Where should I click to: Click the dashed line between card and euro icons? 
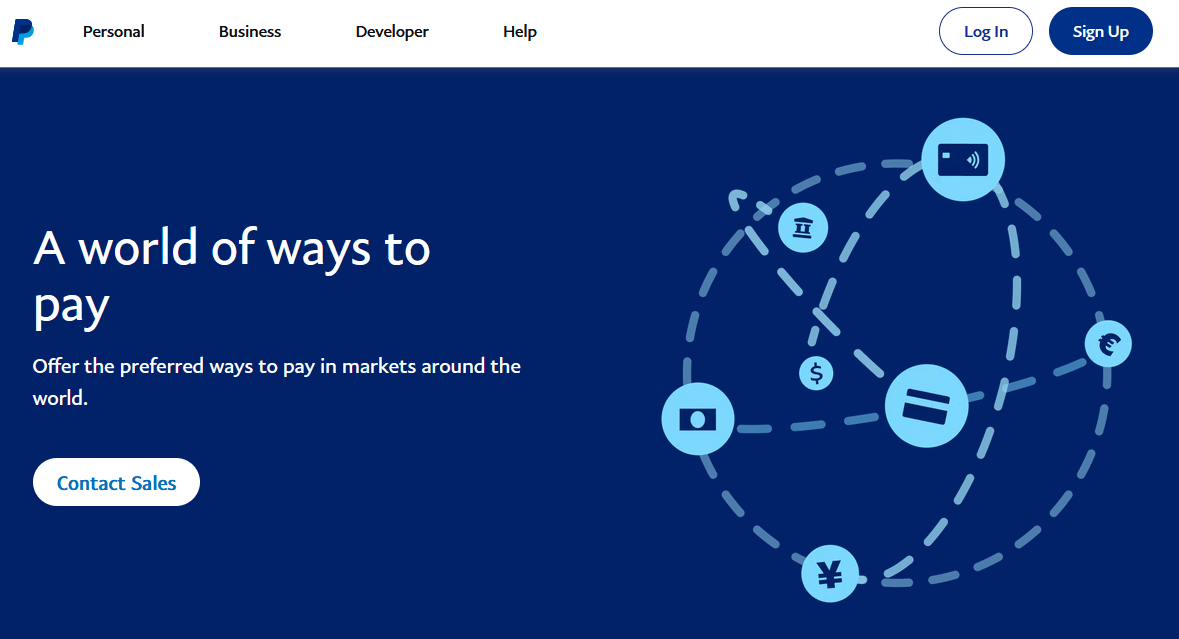[1030, 380]
